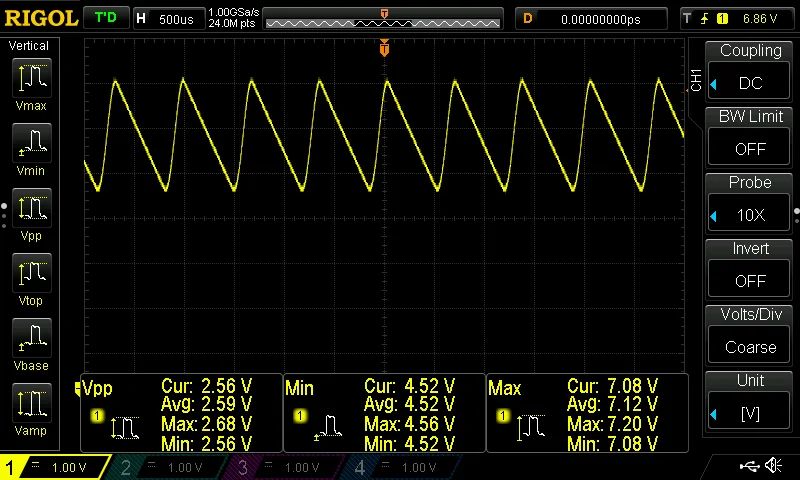This screenshot has width=800, height=480.
Task: Click the horizontal timebase 500us field
Action: tap(169, 19)
